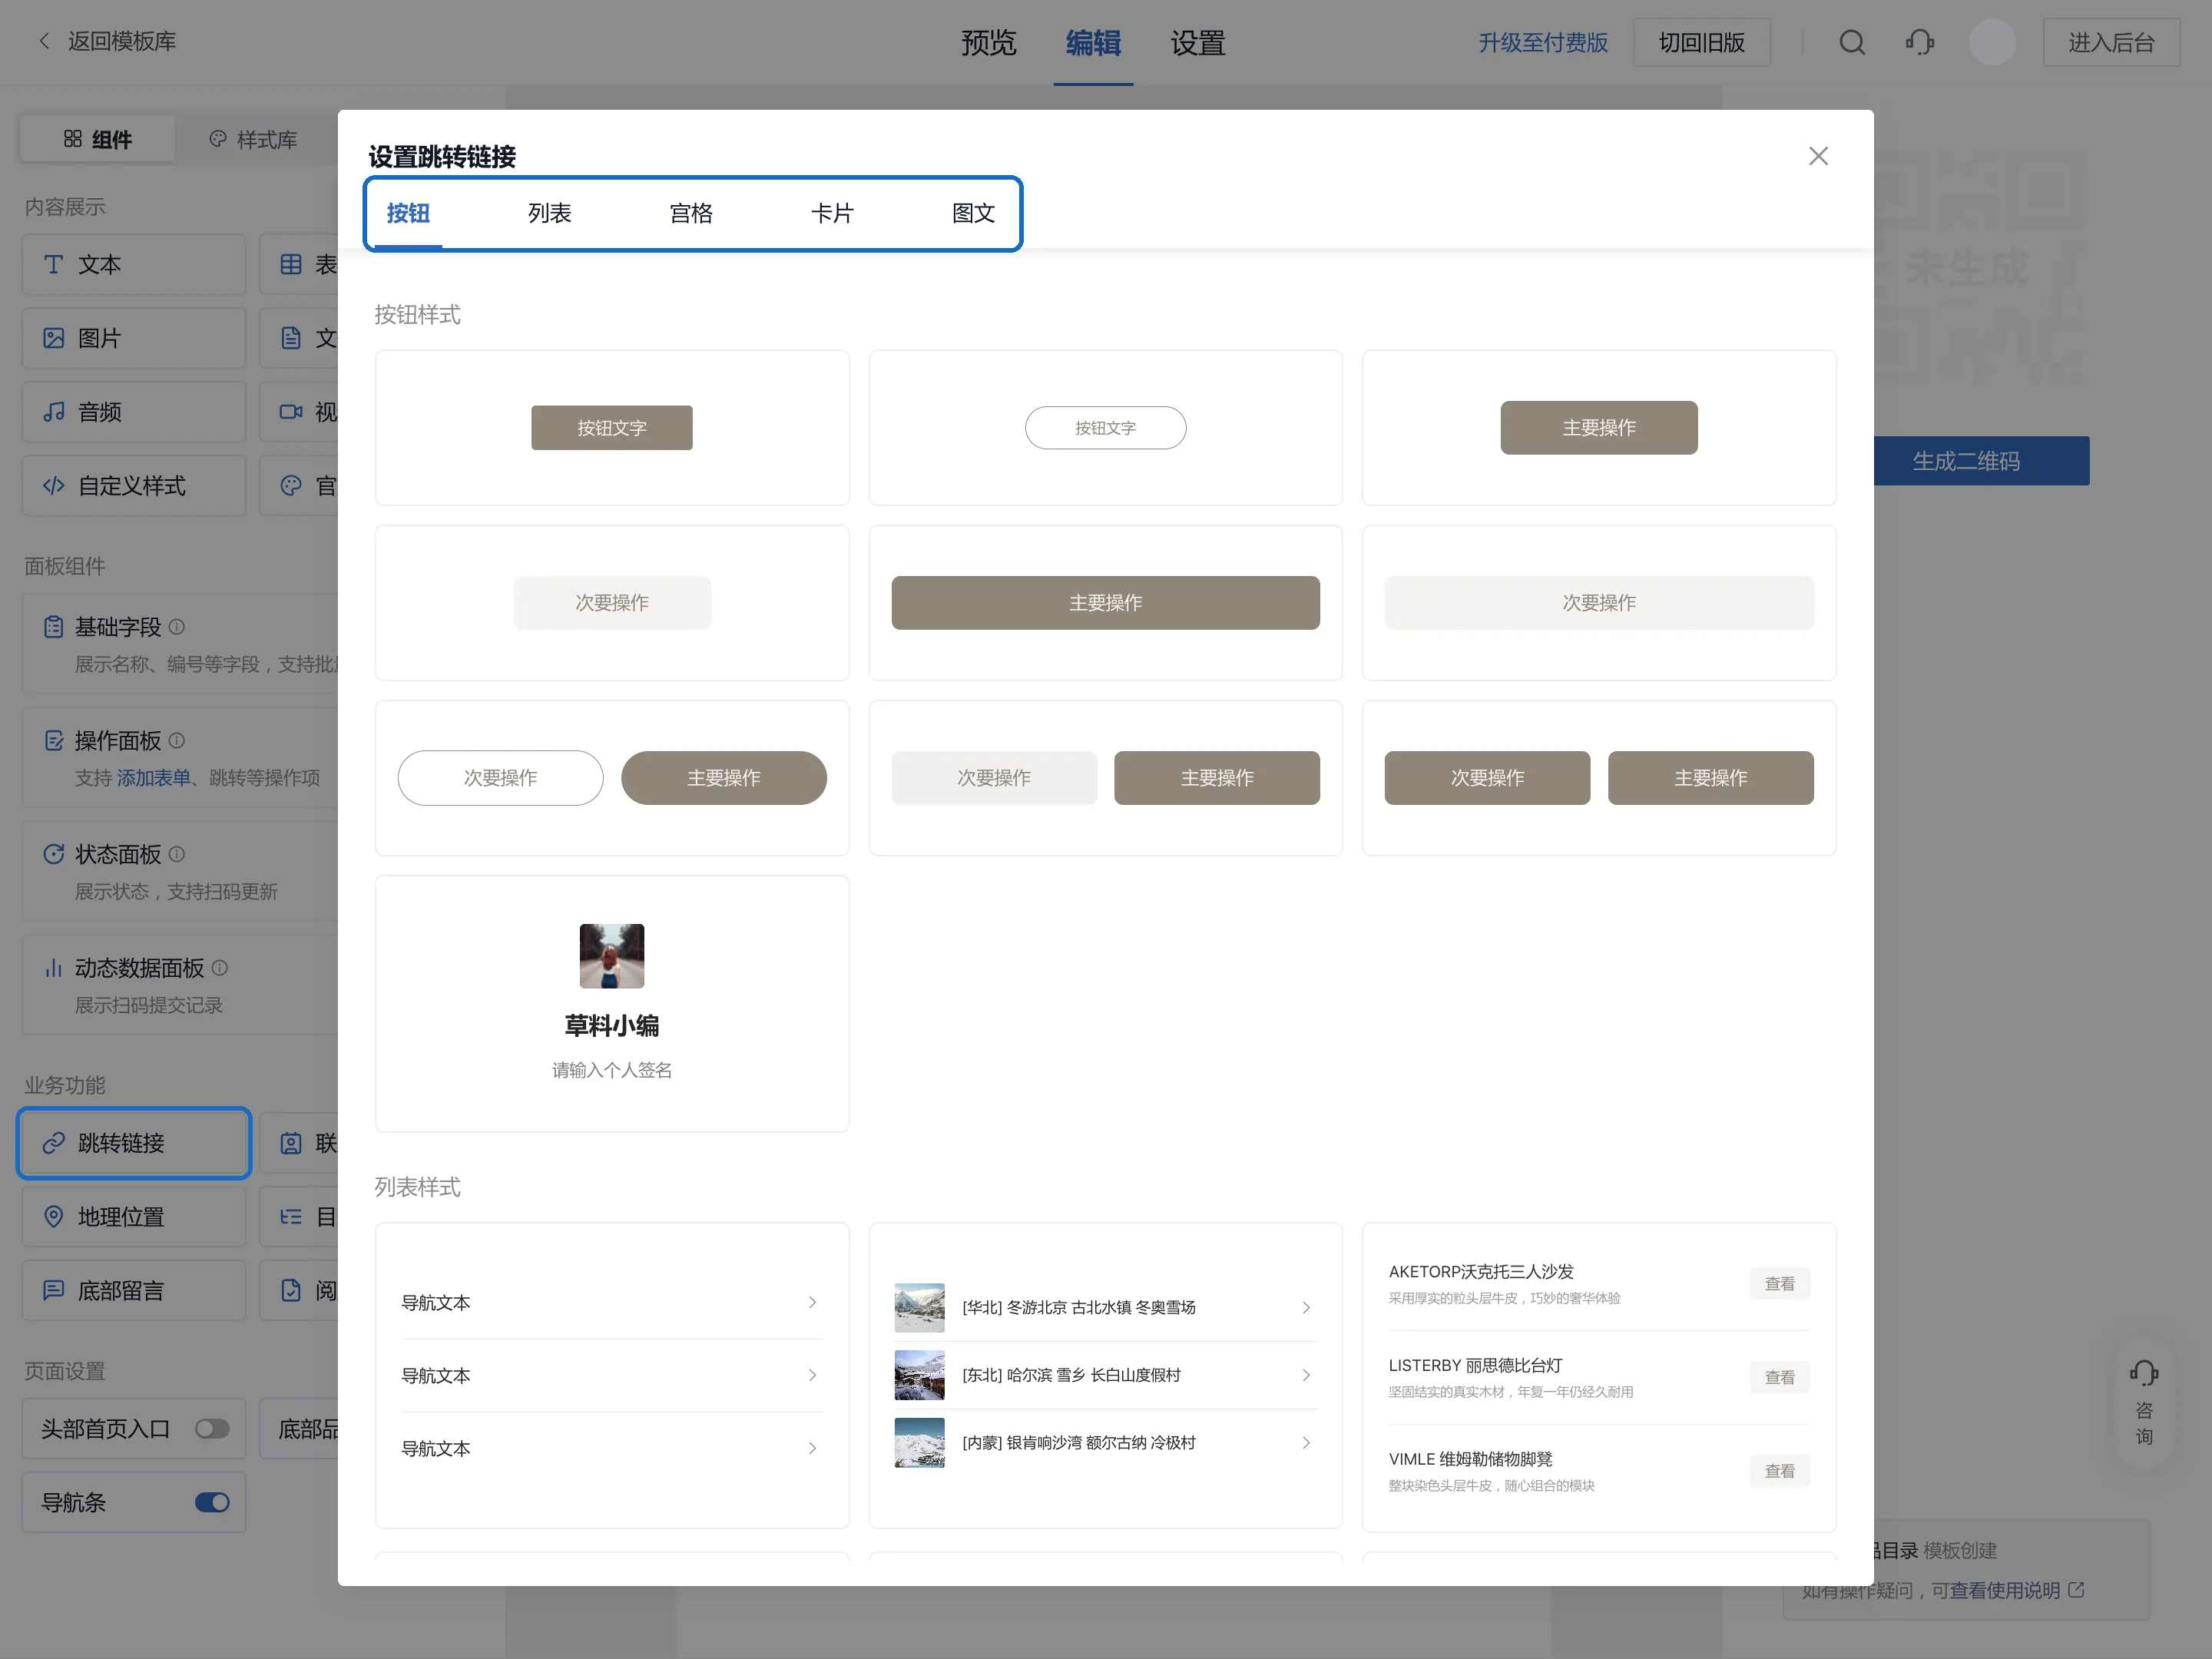Add the 底部留言 component
This screenshot has height=1659, width=2212.
(x=134, y=1291)
